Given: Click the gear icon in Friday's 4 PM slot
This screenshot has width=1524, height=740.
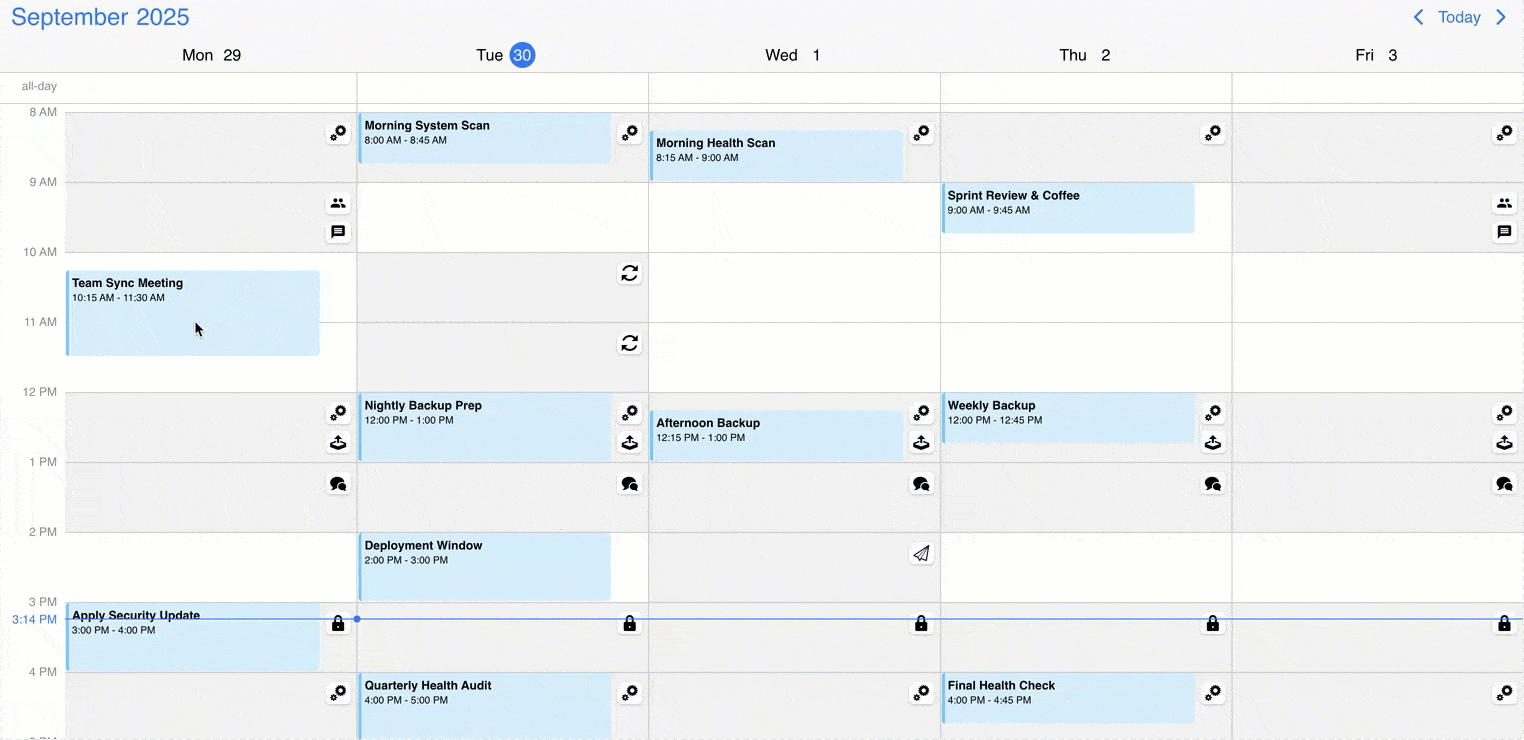Looking at the screenshot, I should coord(1504,693).
